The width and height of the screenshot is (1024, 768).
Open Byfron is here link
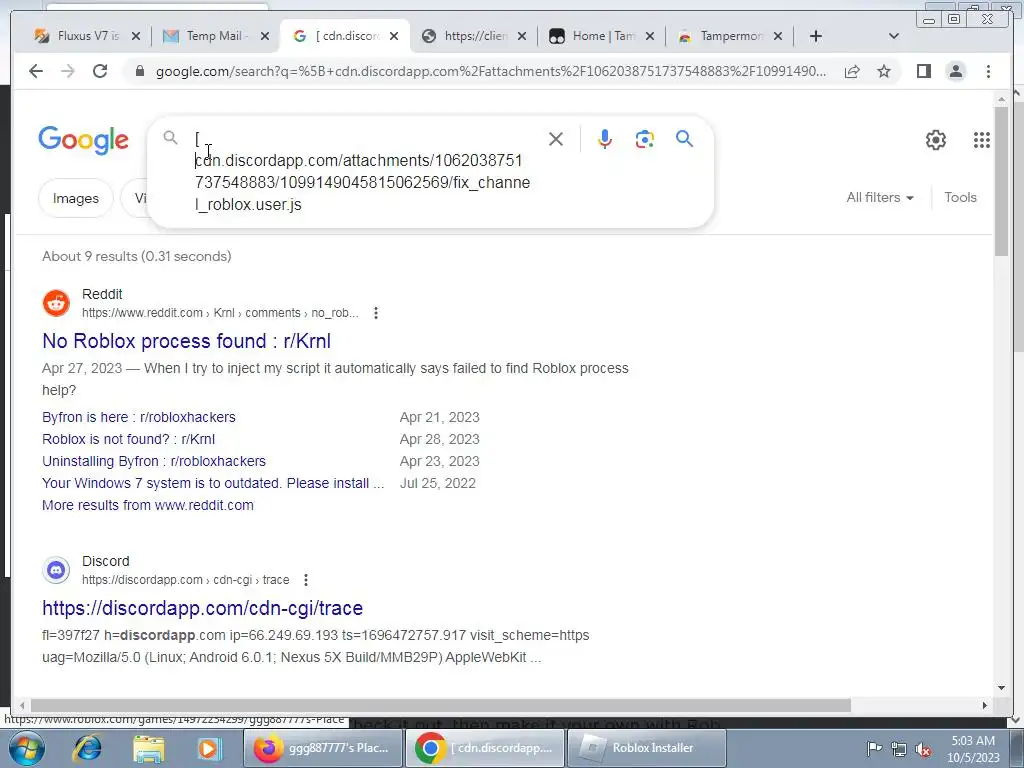tap(138, 417)
